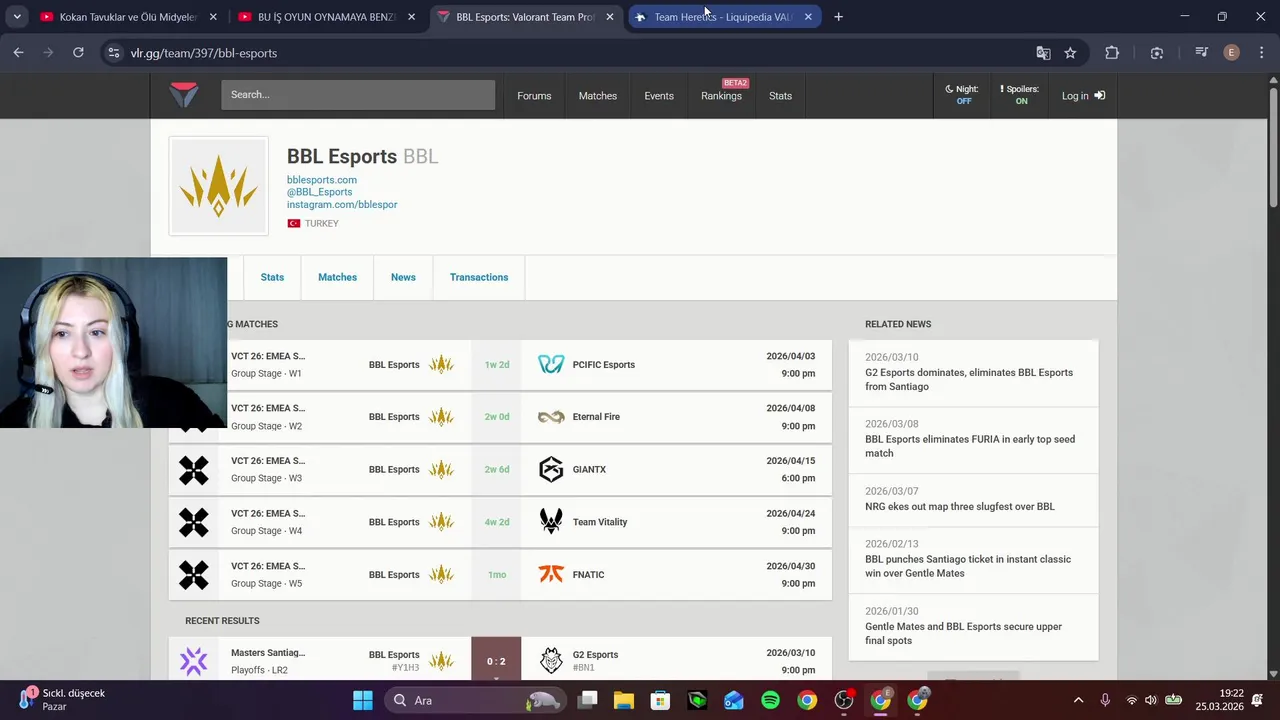Expand the system tray hidden icons chevron
Image resolution: width=1280 pixels, height=720 pixels.
click(1078, 700)
